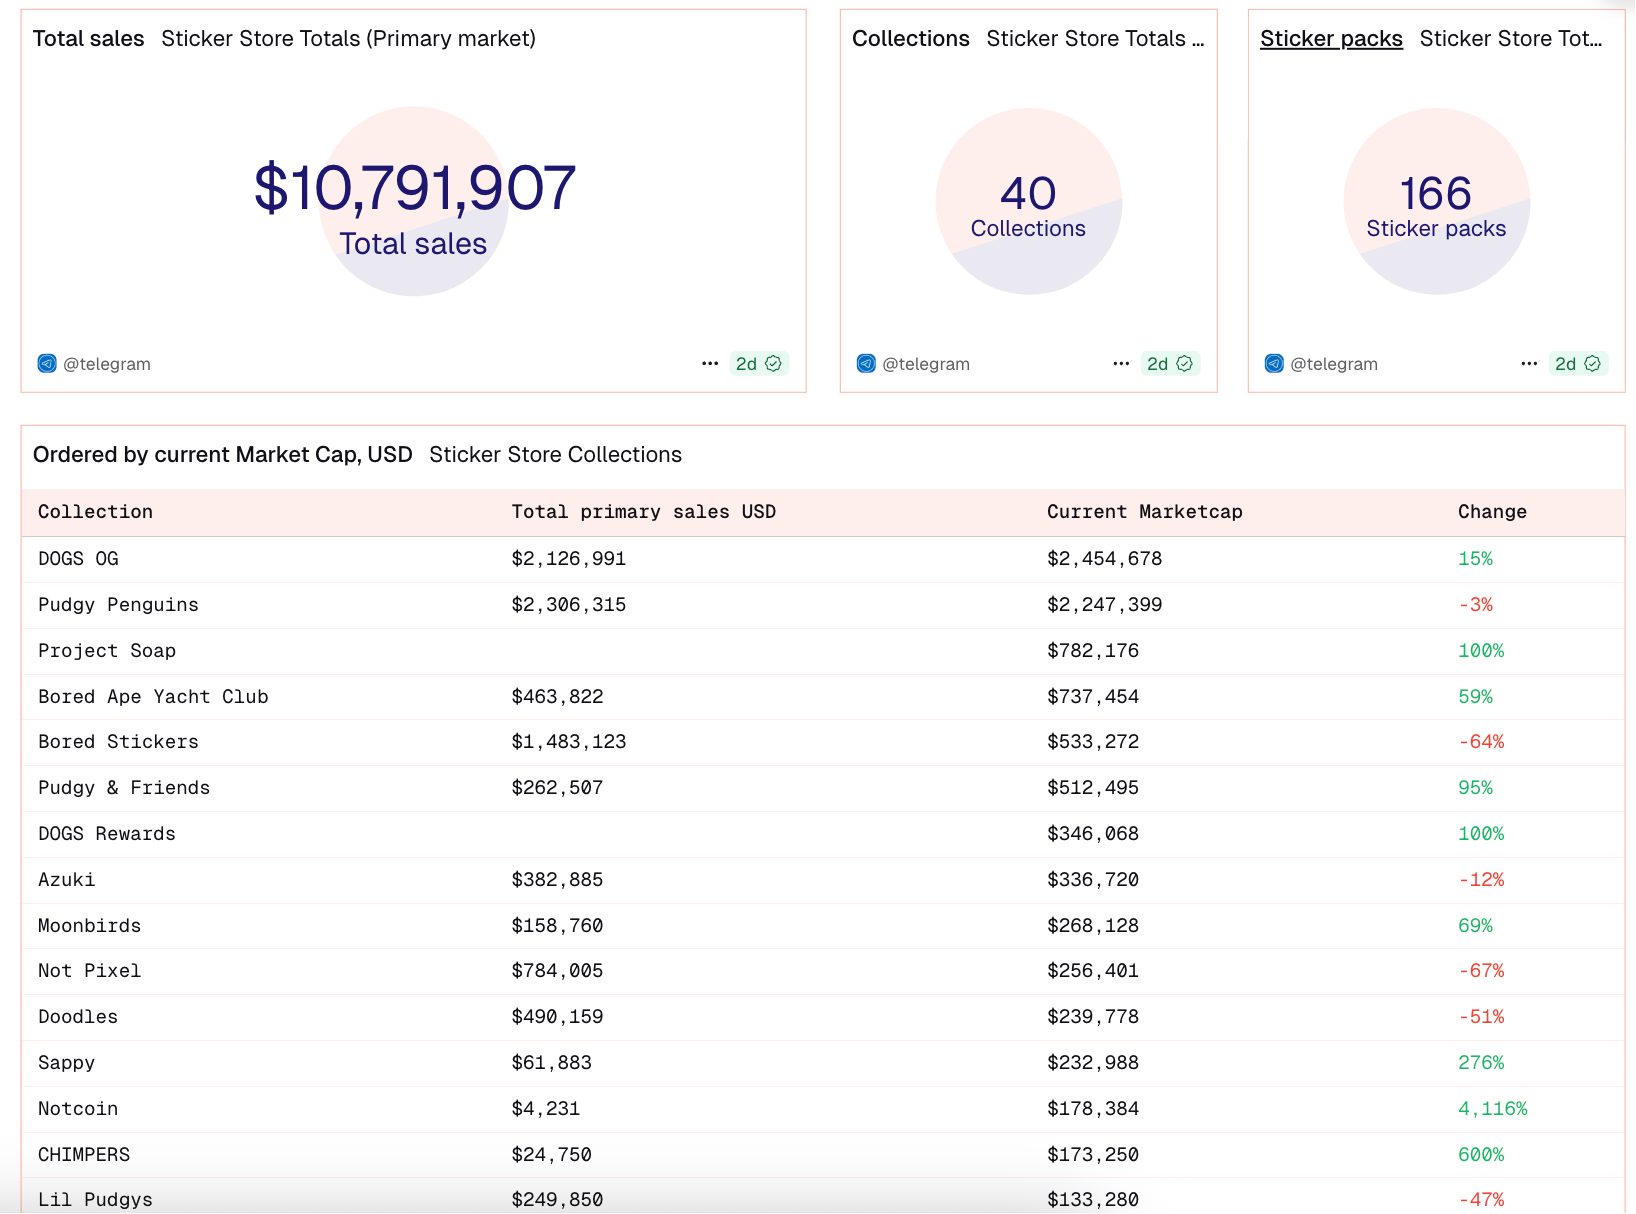Viewport: 1636px width, 1214px height.
Task: Click the 4,116% change value for Notcoin
Action: [1492, 1109]
